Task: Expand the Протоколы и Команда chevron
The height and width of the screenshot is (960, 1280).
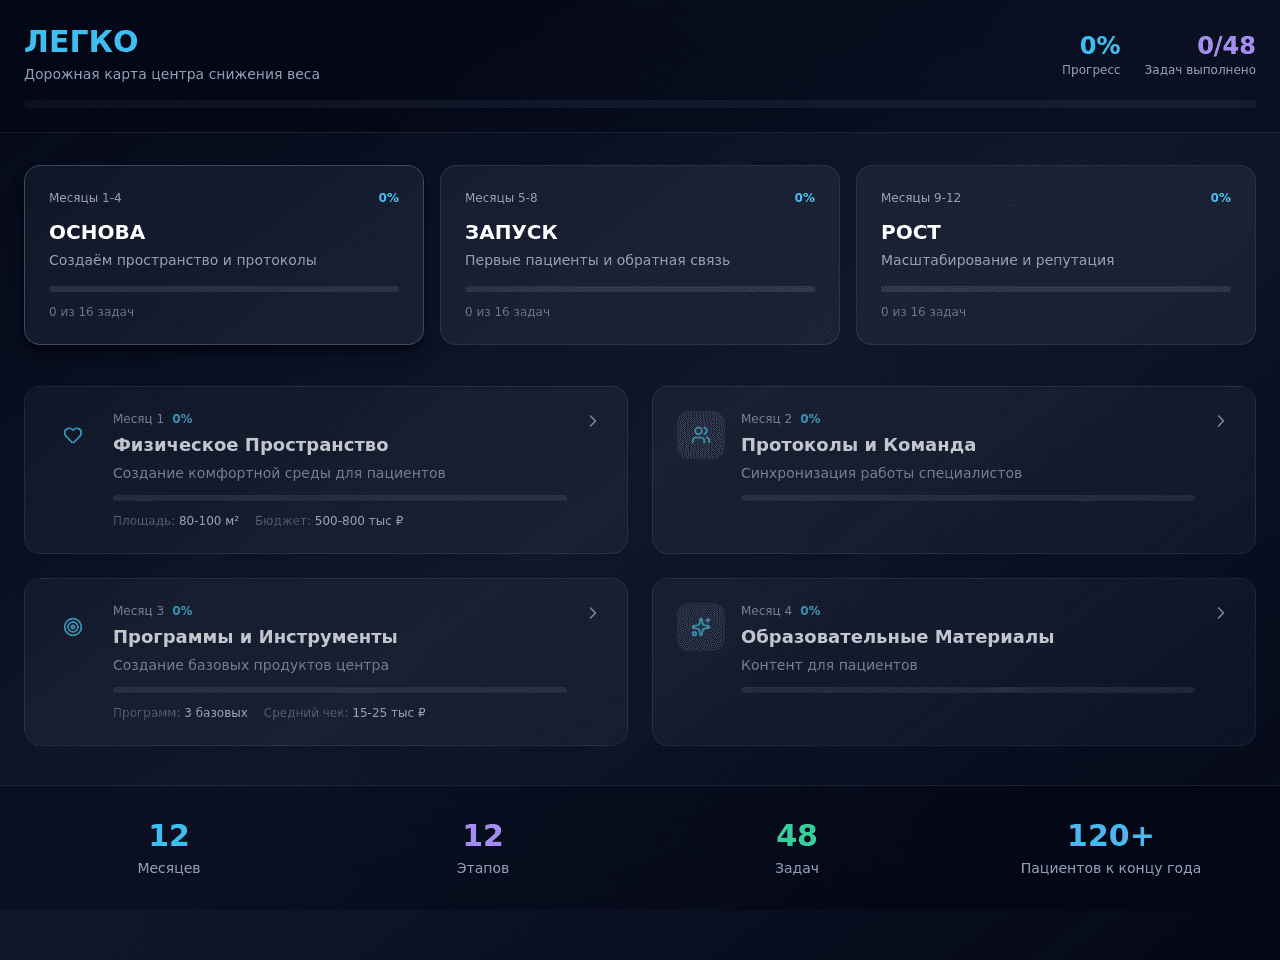Action: [x=1221, y=421]
